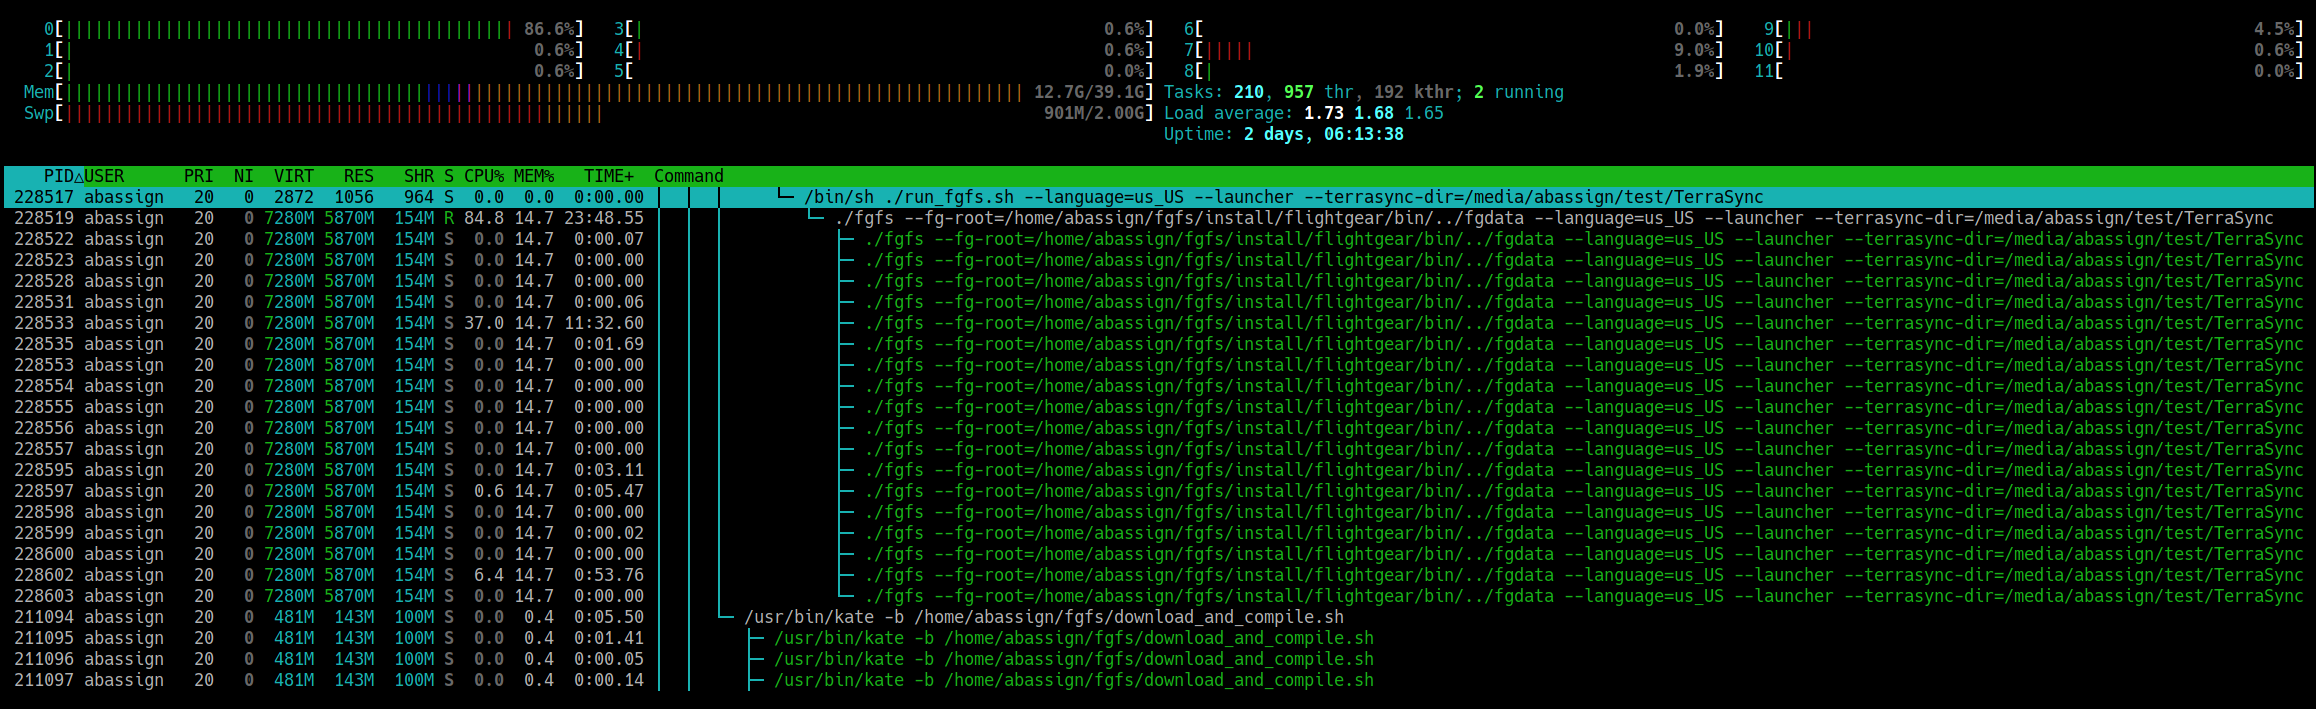Select kate thread row PID 211095

(x=1159, y=638)
